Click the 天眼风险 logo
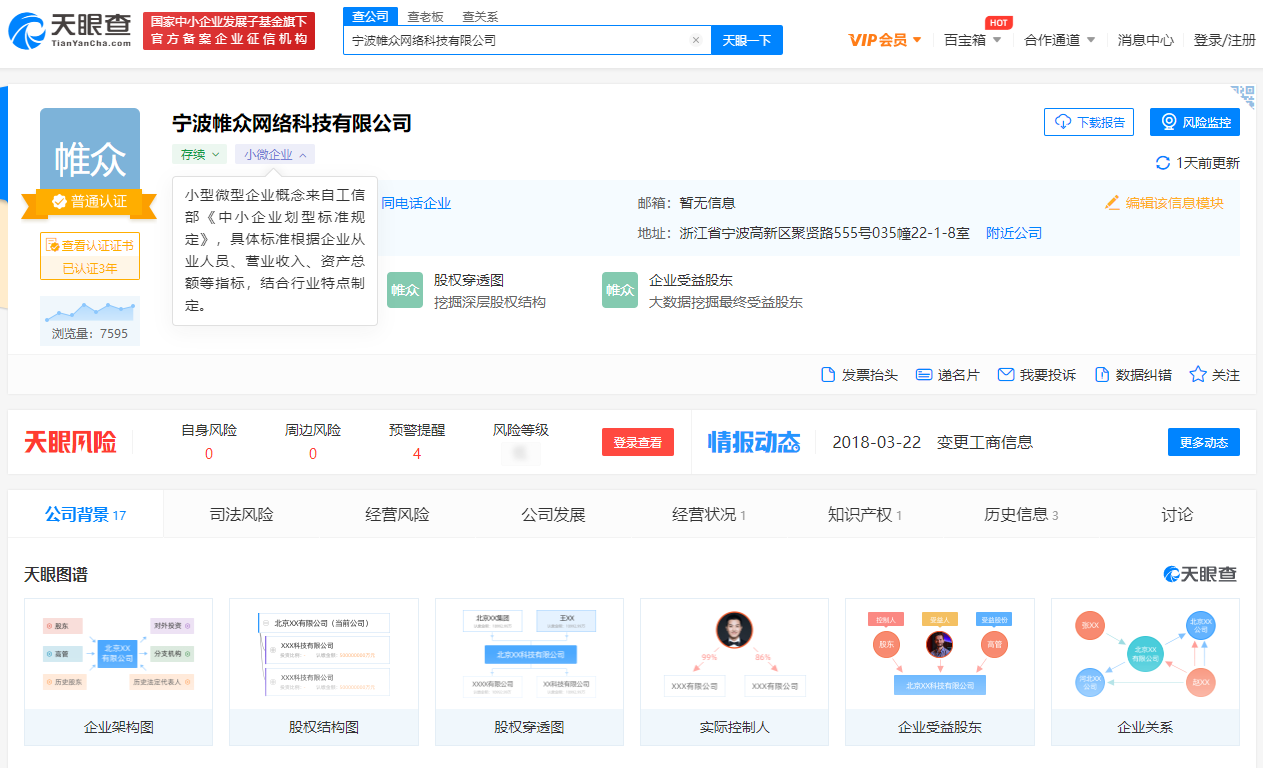 point(70,441)
